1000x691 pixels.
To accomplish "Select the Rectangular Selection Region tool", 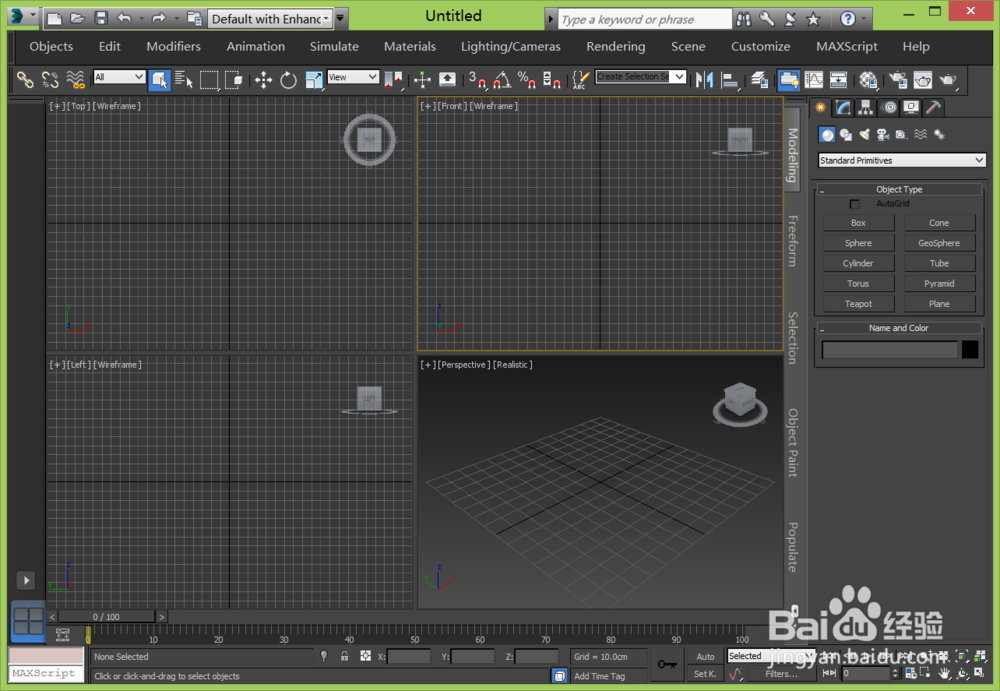I will coord(209,80).
